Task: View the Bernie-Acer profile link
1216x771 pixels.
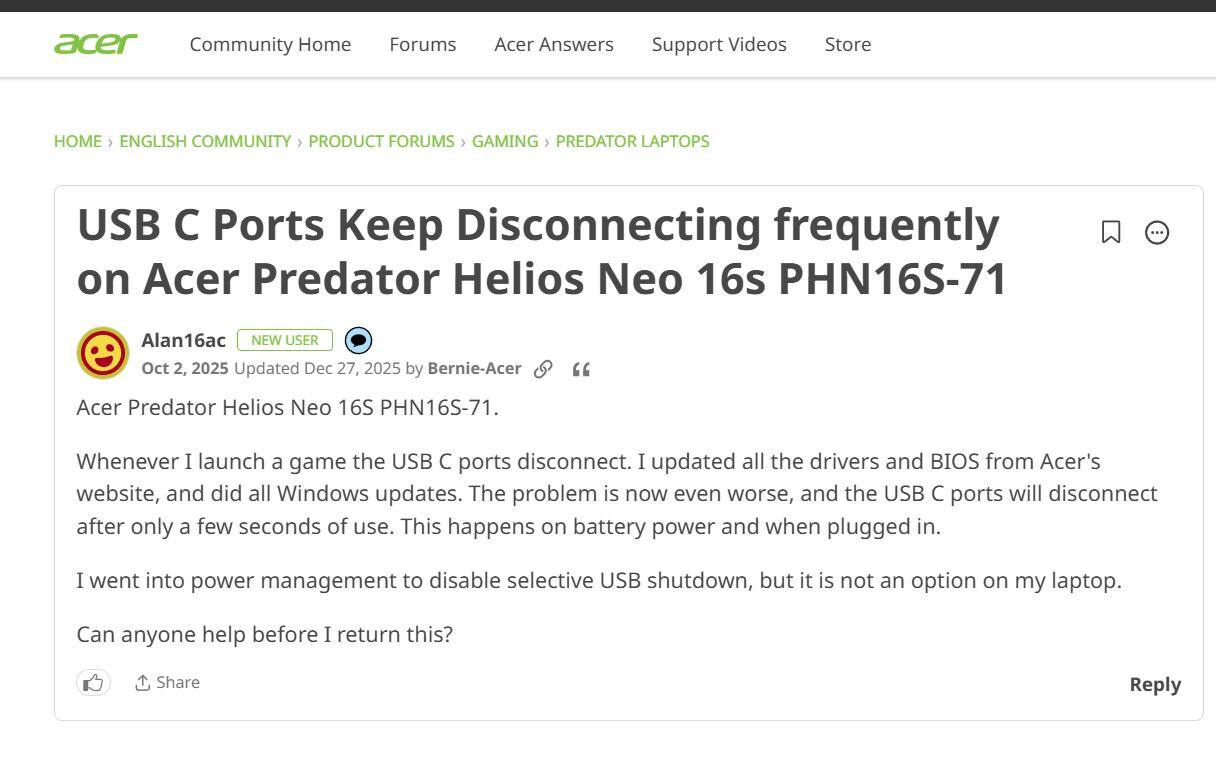Action: point(474,368)
